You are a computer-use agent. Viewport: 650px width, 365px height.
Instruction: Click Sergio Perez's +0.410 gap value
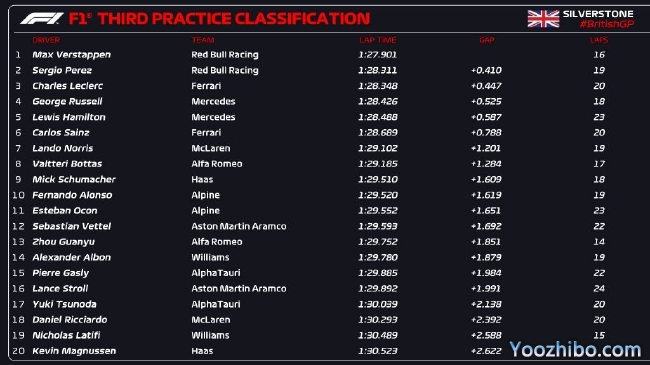[x=486, y=71]
